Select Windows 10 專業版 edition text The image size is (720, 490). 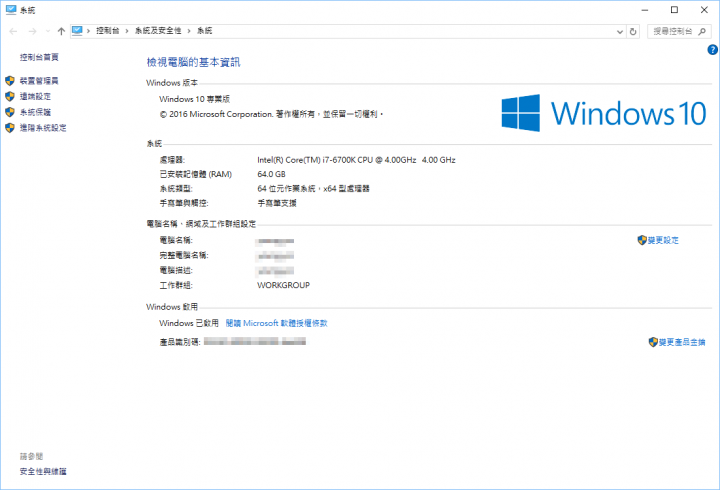(x=195, y=99)
